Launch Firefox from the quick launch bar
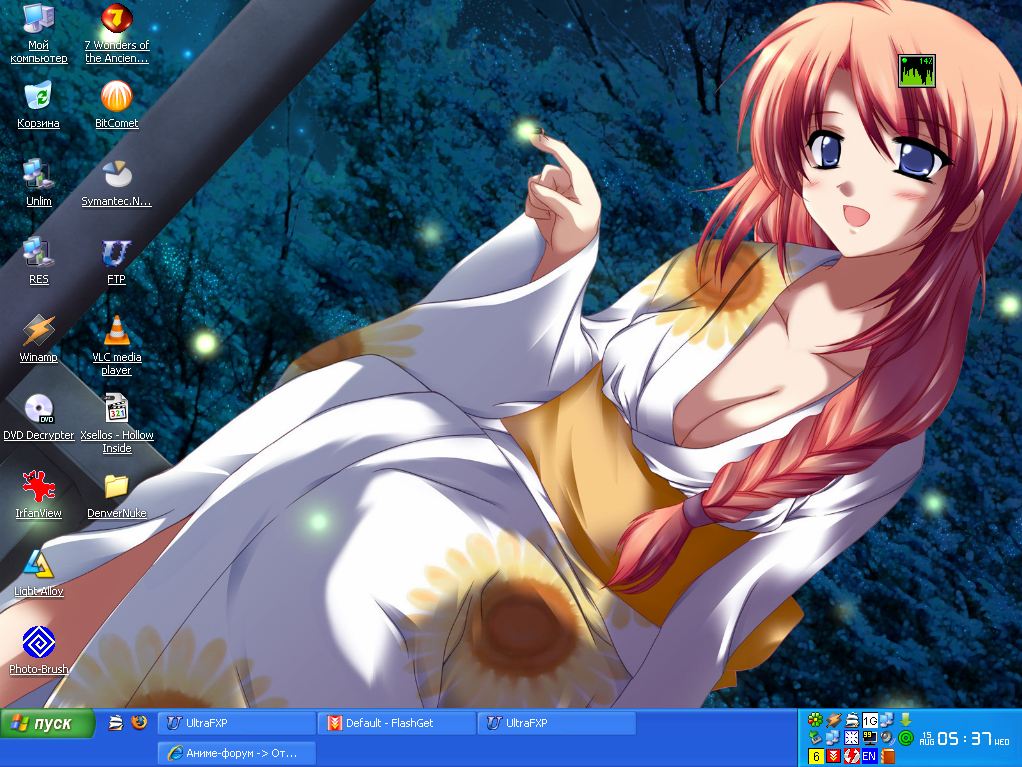Viewport: 1022px width, 767px height. click(x=139, y=722)
